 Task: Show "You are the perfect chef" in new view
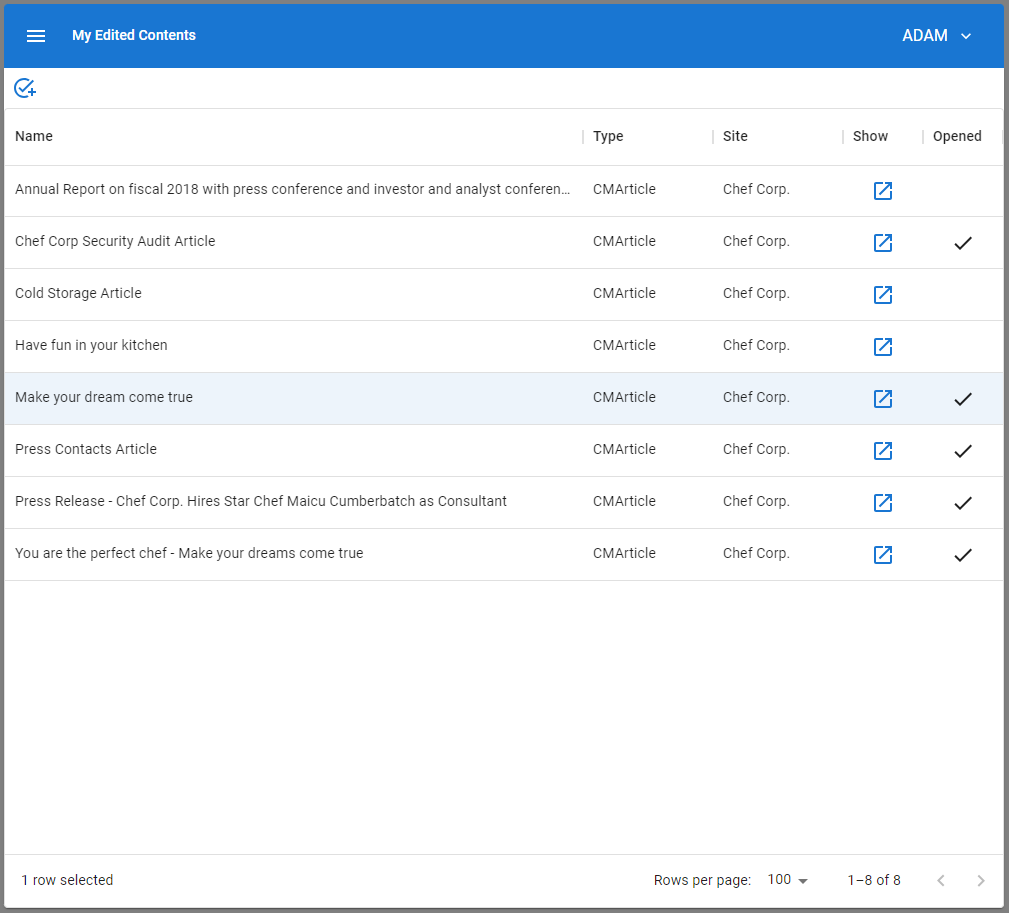coord(883,554)
